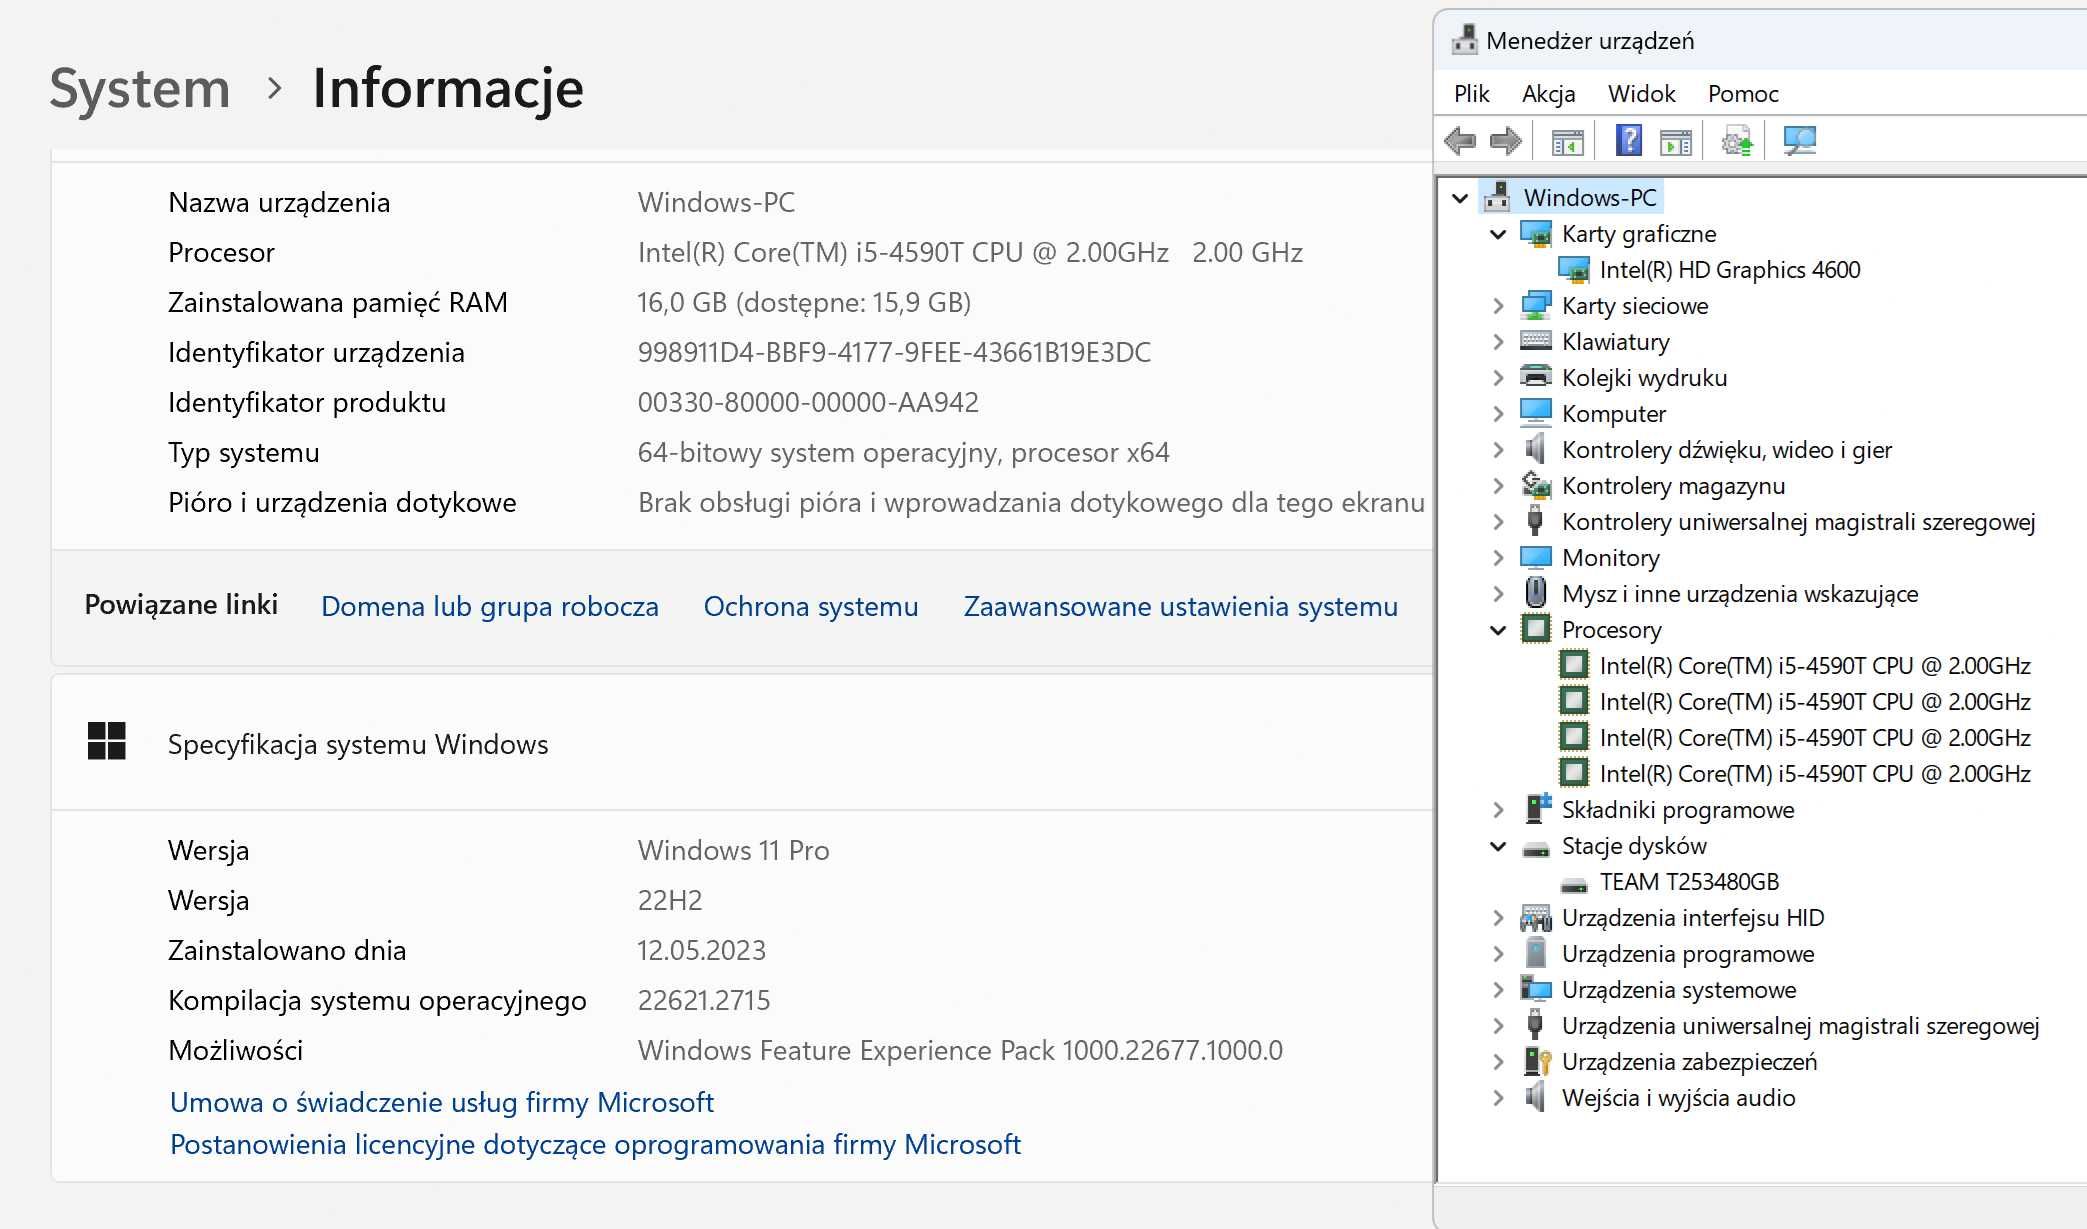This screenshot has height=1229, width=2087.
Task: Click the Kolejki wydruku printer icon
Action: [1536, 377]
